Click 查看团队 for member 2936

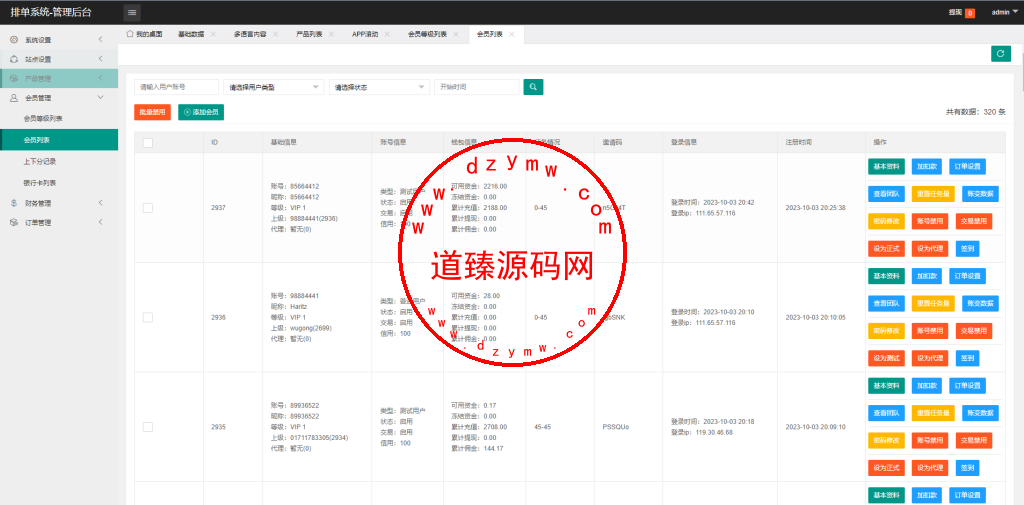pyautogui.click(x=886, y=303)
